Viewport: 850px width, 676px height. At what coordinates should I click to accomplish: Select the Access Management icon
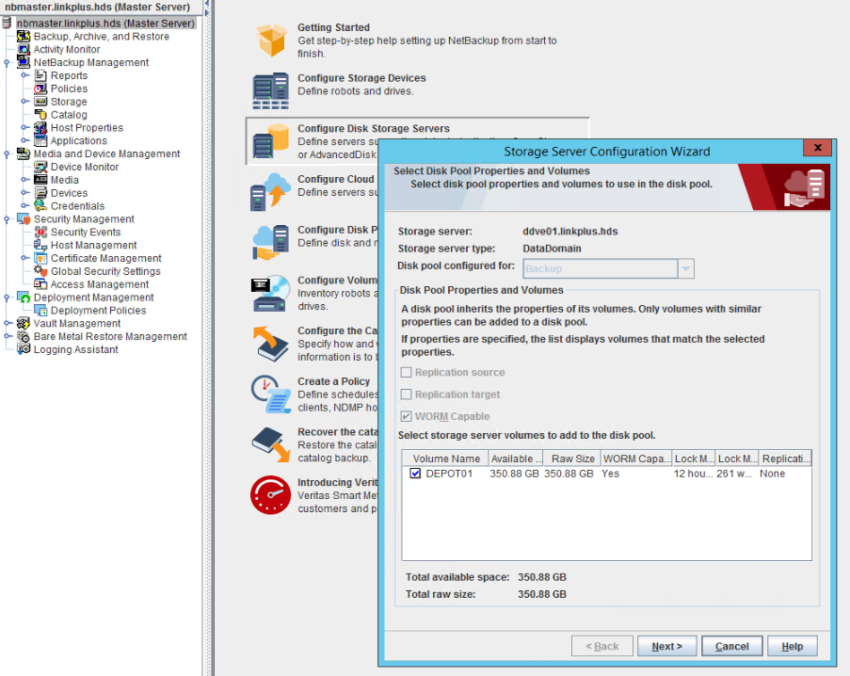pyautogui.click(x=41, y=284)
